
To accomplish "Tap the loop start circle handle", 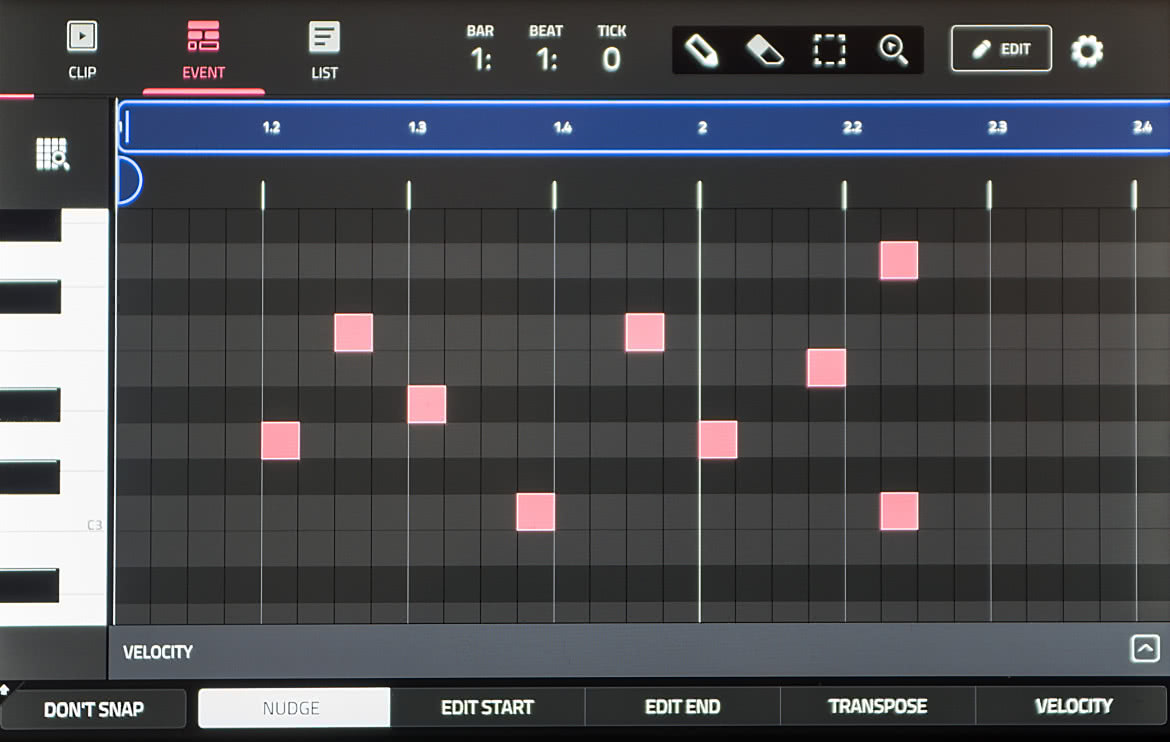I will tap(129, 180).
